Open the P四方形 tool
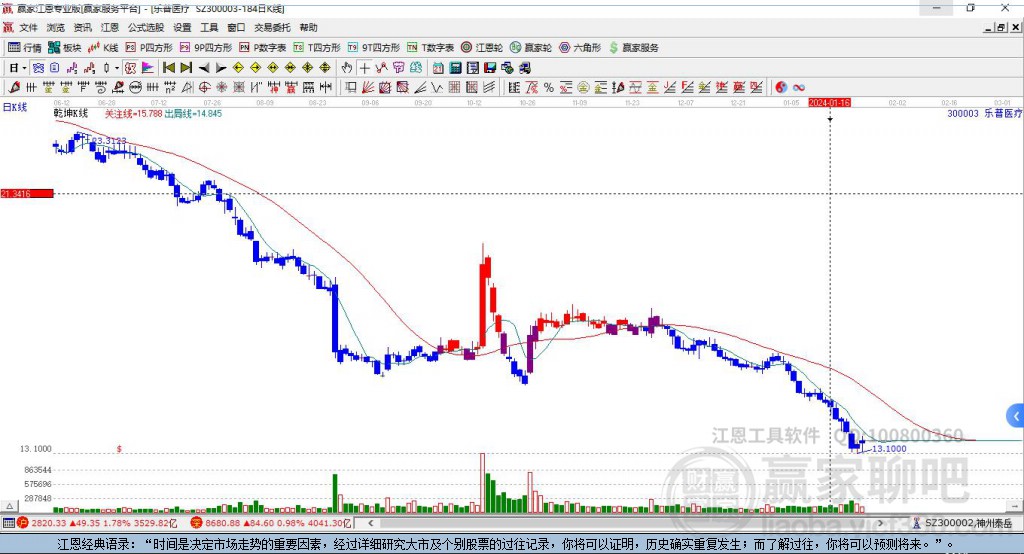Viewport: 1024px width, 554px height. (149, 48)
